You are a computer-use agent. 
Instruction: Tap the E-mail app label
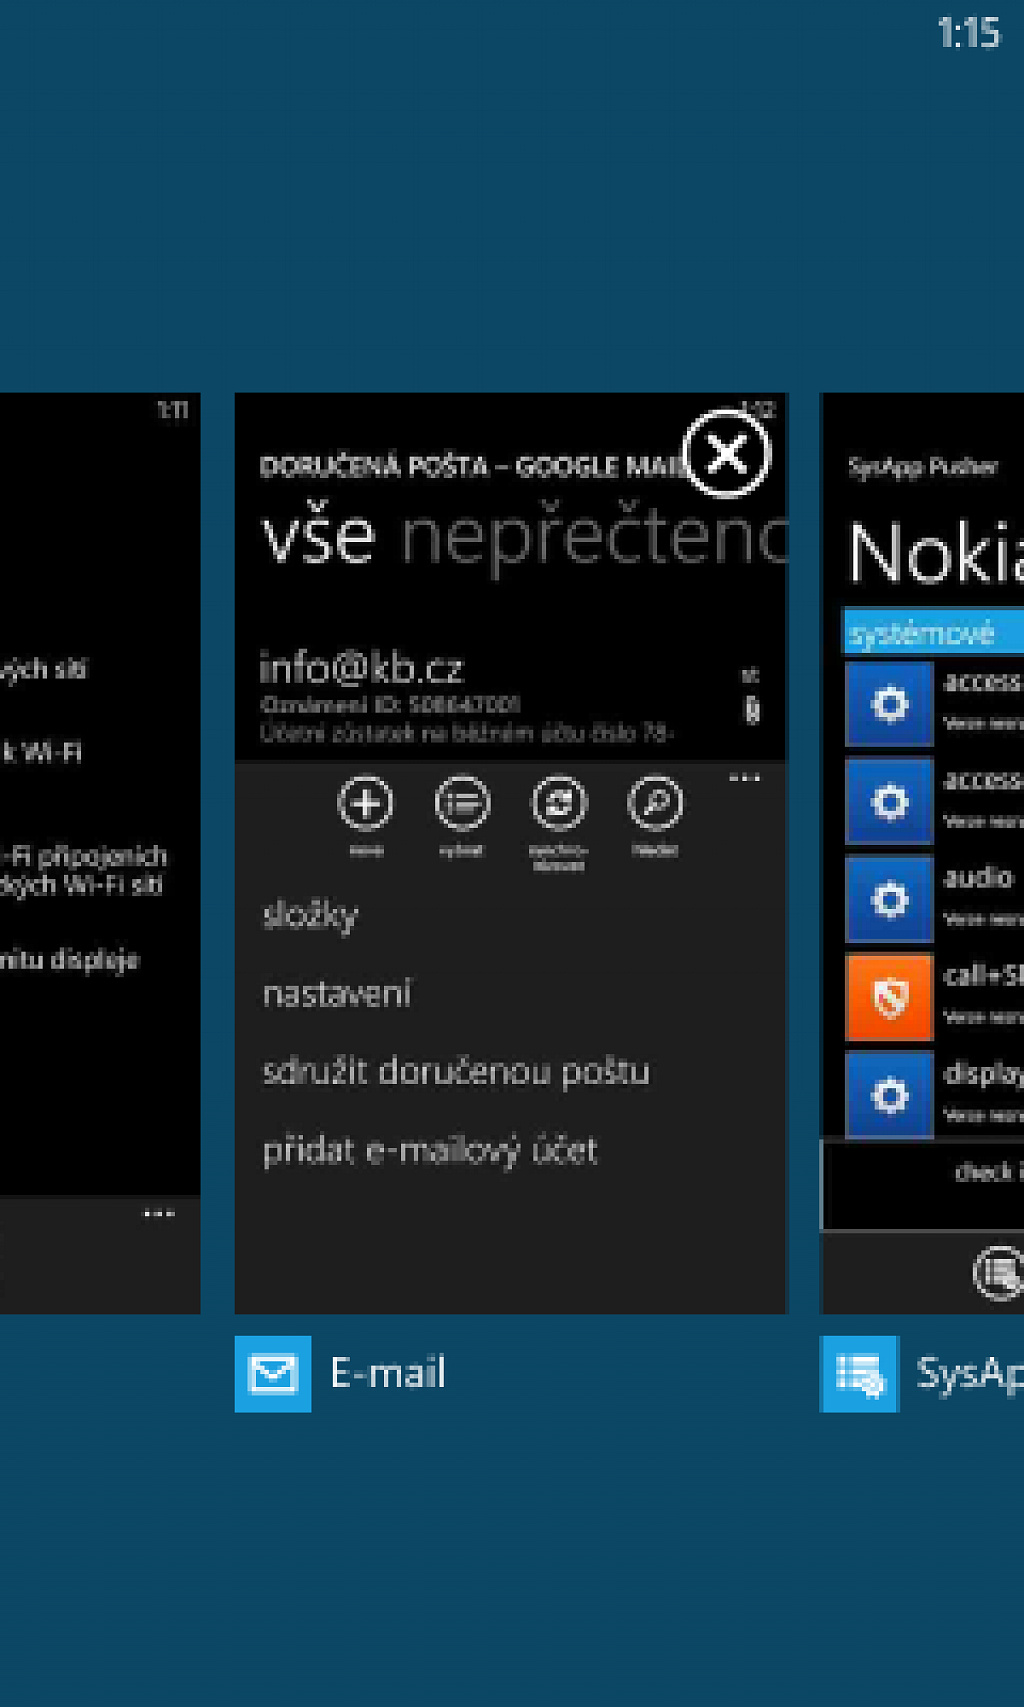pos(388,1373)
